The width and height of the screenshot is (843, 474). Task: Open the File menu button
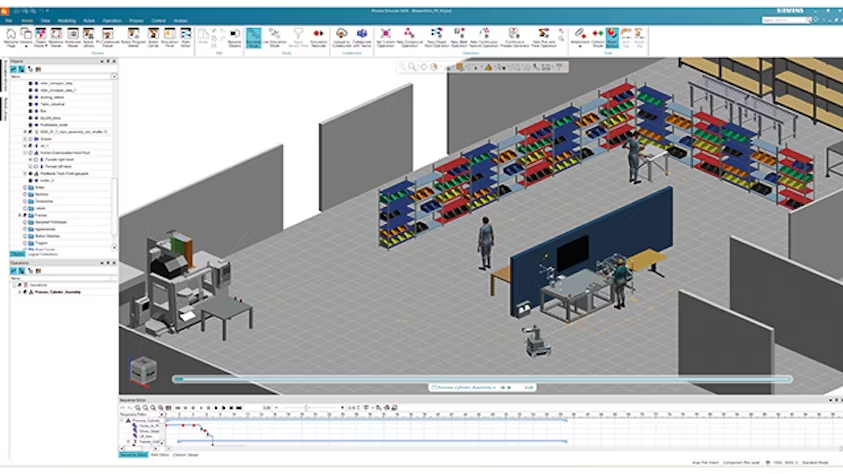pos(8,19)
